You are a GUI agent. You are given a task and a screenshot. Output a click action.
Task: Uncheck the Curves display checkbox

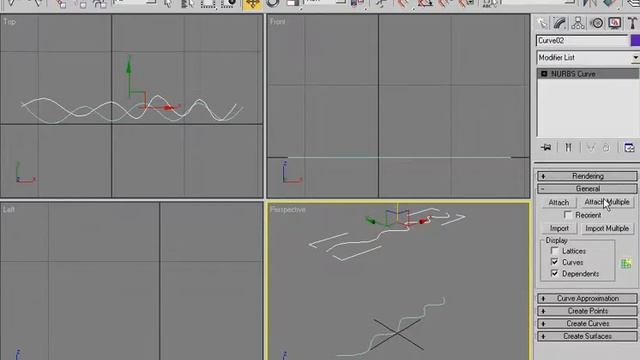pos(555,262)
